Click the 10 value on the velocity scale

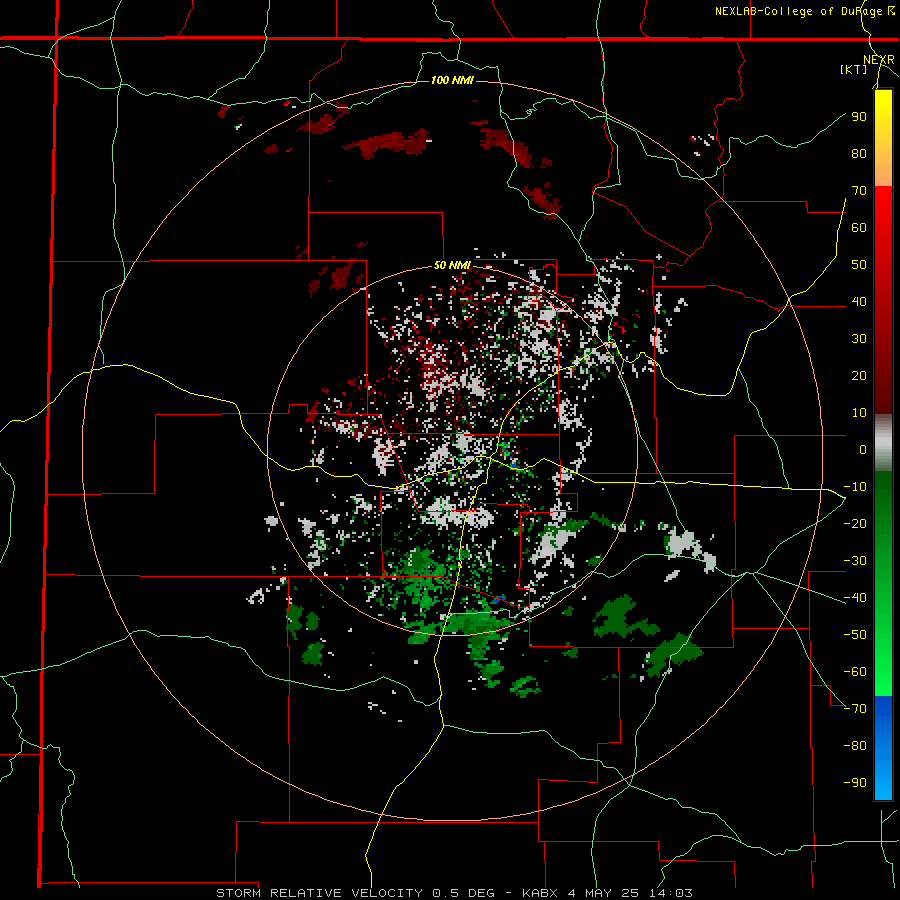[x=859, y=413]
